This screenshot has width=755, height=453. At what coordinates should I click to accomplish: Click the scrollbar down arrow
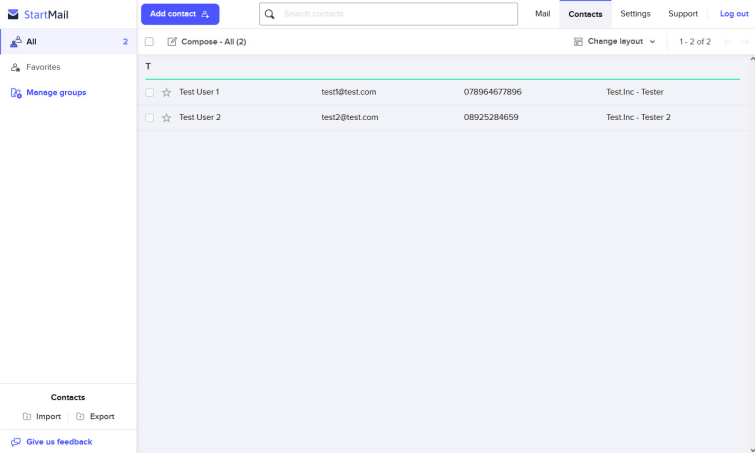pyautogui.click(x=752, y=450)
